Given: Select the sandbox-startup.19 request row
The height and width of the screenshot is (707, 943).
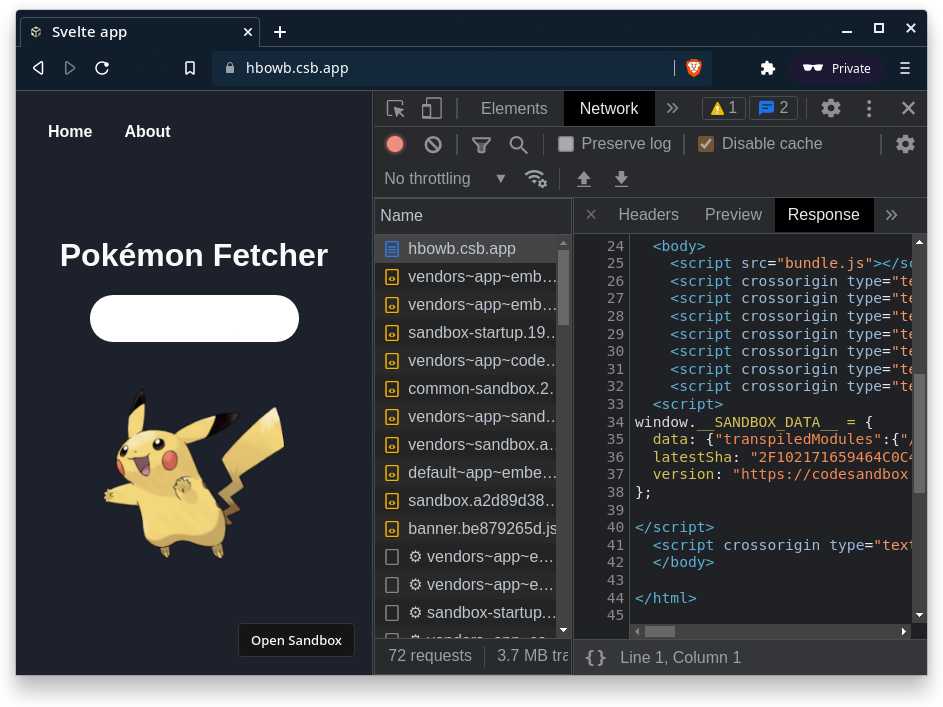Looking at the screenshot, I should click(467, 332).
